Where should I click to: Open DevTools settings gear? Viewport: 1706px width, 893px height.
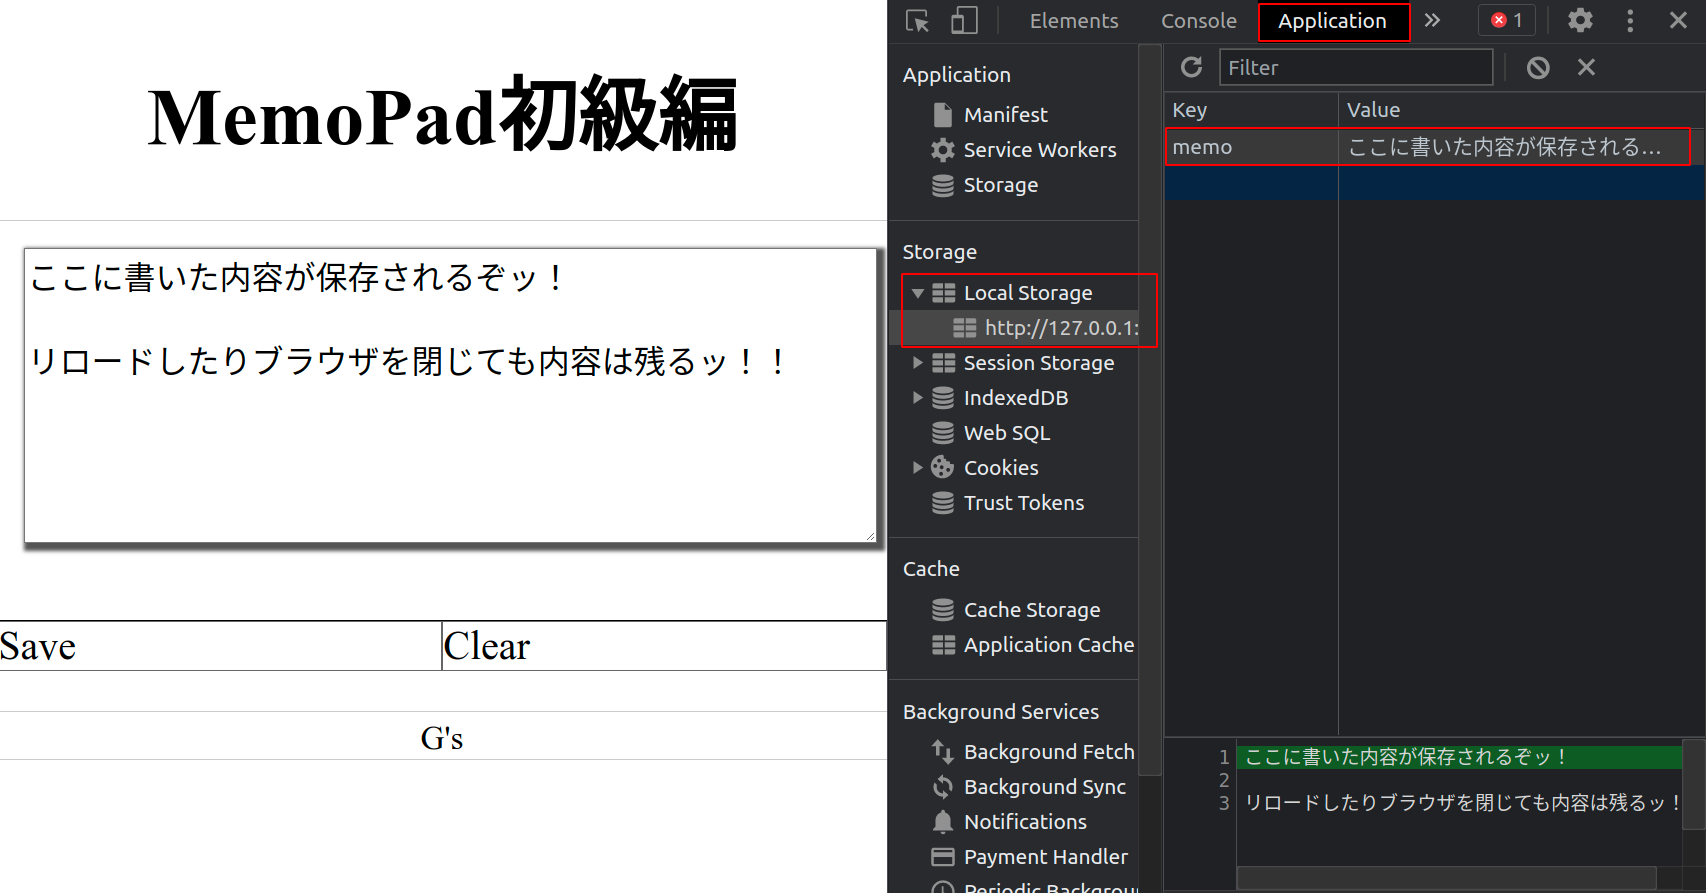tap(1580, 21)
